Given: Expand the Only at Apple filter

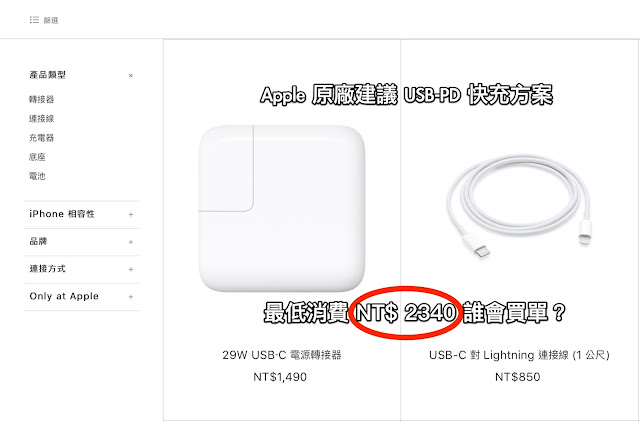Looking at the screenshot, I should (82, 297).
